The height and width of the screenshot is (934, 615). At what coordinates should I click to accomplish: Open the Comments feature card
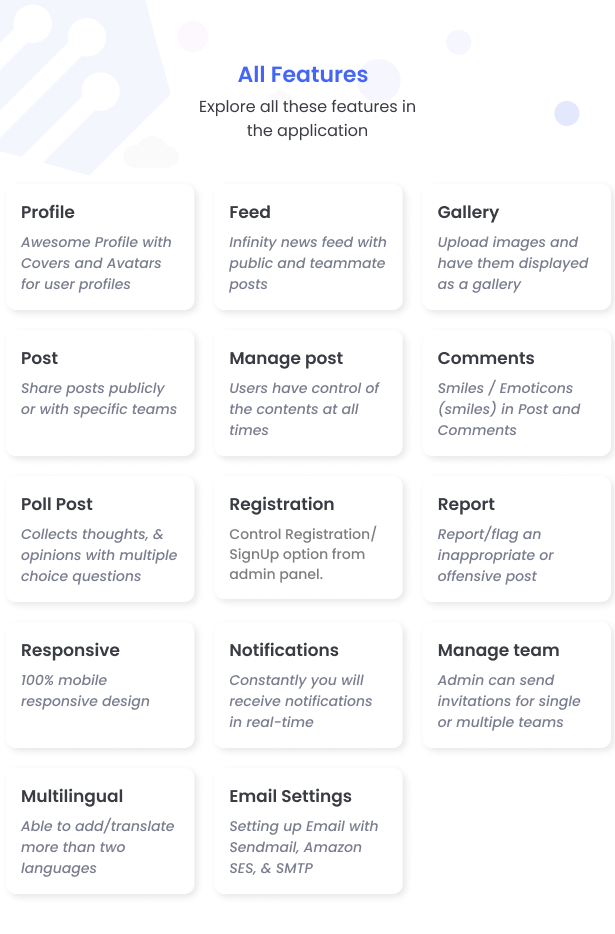[517, 393]
